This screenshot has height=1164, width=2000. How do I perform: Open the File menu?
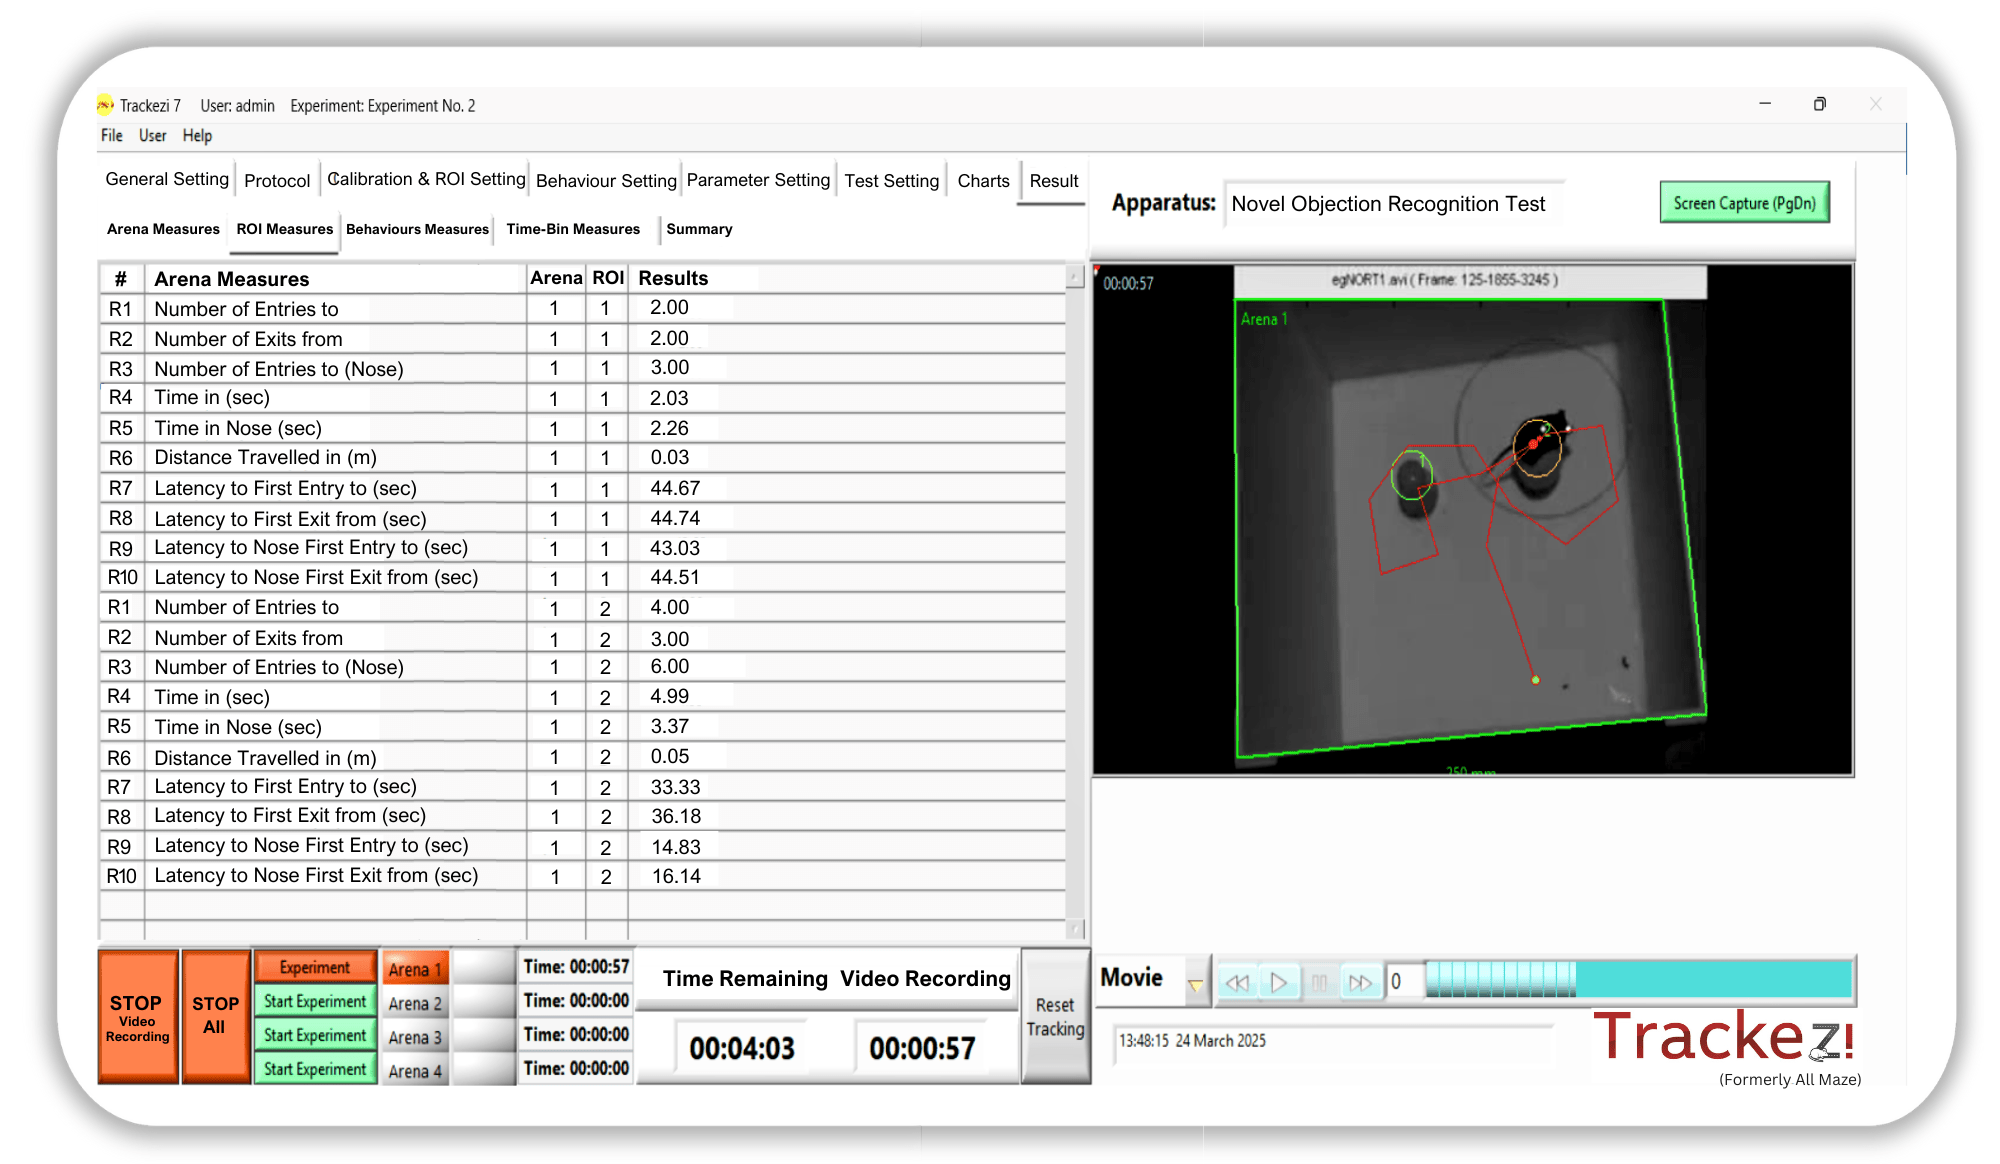pyautogui.click(x=111, y=136)
